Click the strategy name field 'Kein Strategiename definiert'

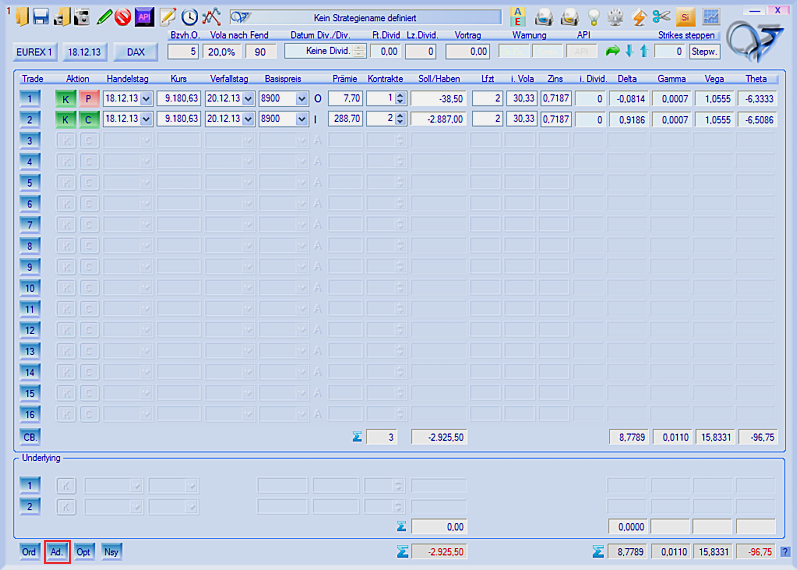pos(365,18)
